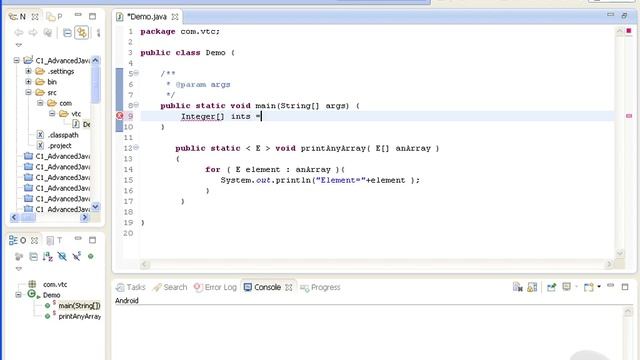Collapse the printAnyArray fold on line 12
The height and width of the screenshot is (360, 640).
point(136,147)
